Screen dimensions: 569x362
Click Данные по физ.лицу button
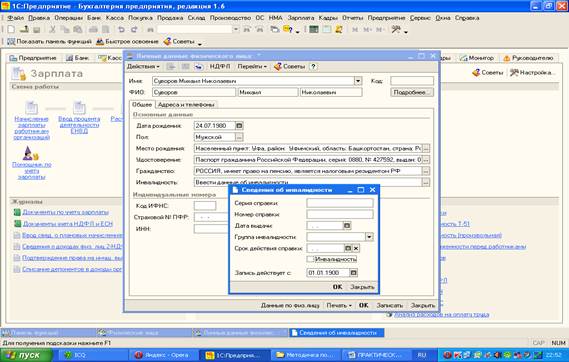coord(290,305)
